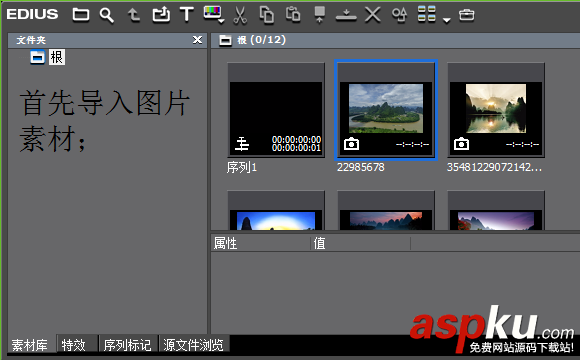Click the 根 (0/12) path header text
Image resolution: width=580 pixels, height=360 pixels.
click(261, 40)
